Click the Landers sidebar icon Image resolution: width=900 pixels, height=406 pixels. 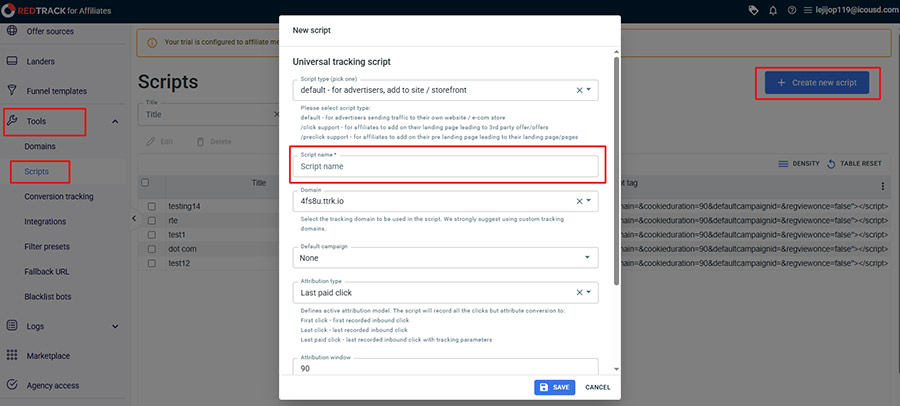pos(12,61)
